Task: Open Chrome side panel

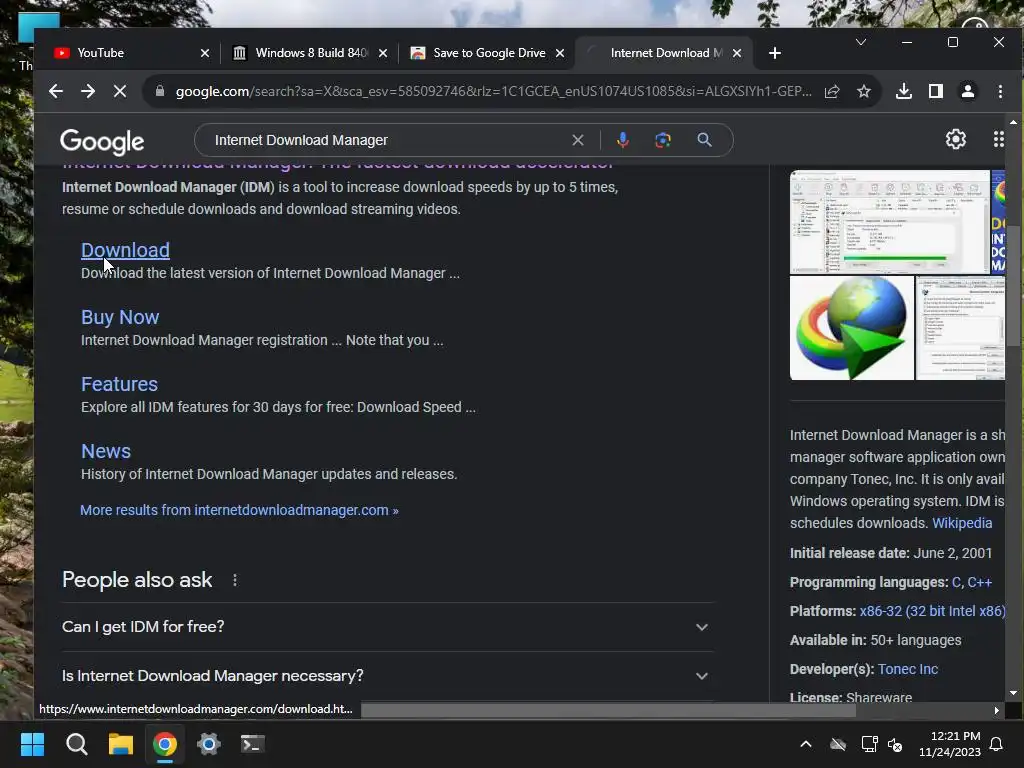Action: pos(936,91)
